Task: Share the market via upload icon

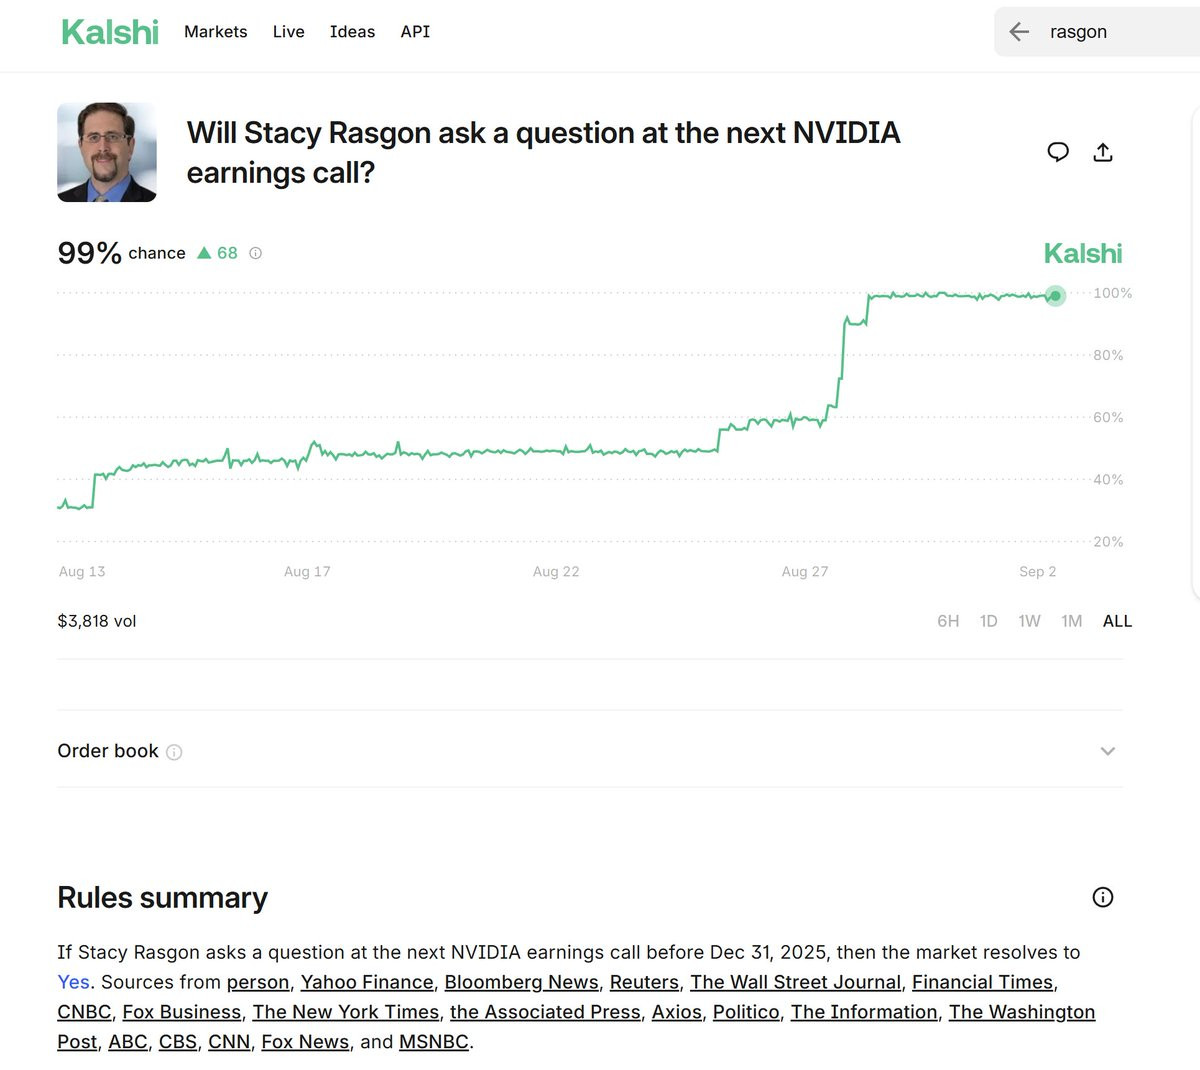Action: click(x=1103, y=152)
